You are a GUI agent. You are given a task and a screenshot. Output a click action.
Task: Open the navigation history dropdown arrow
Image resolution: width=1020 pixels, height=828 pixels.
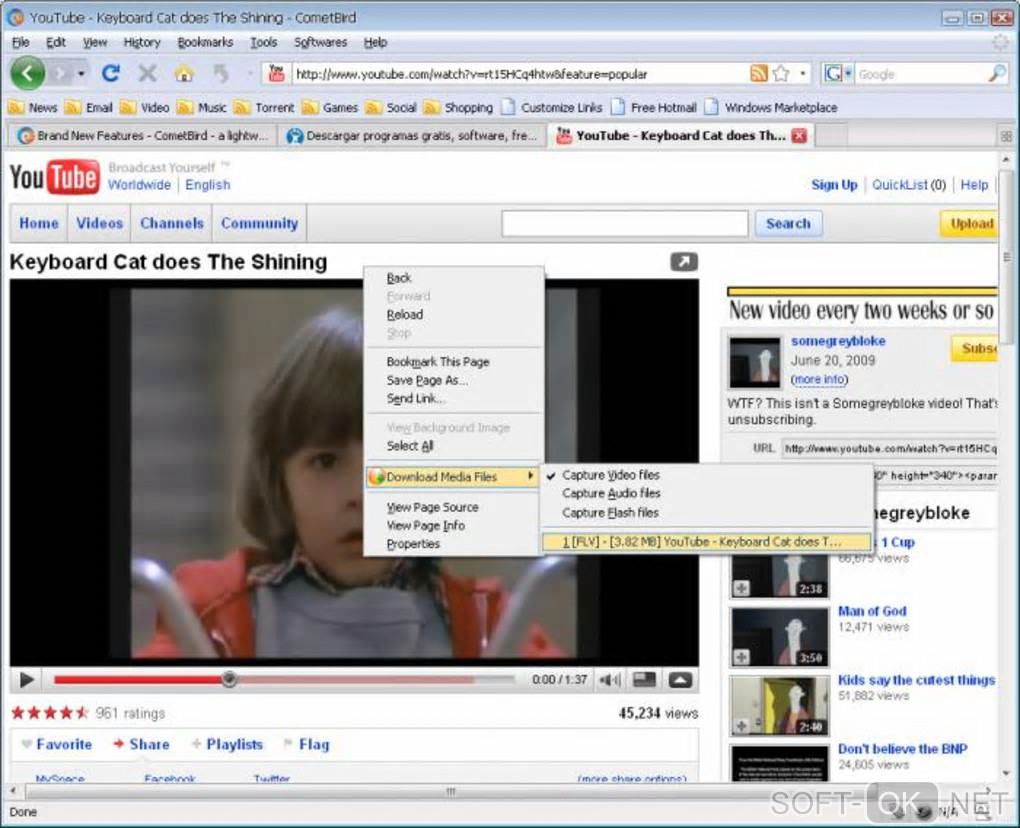pyautogui.click(x=81, y=73)
